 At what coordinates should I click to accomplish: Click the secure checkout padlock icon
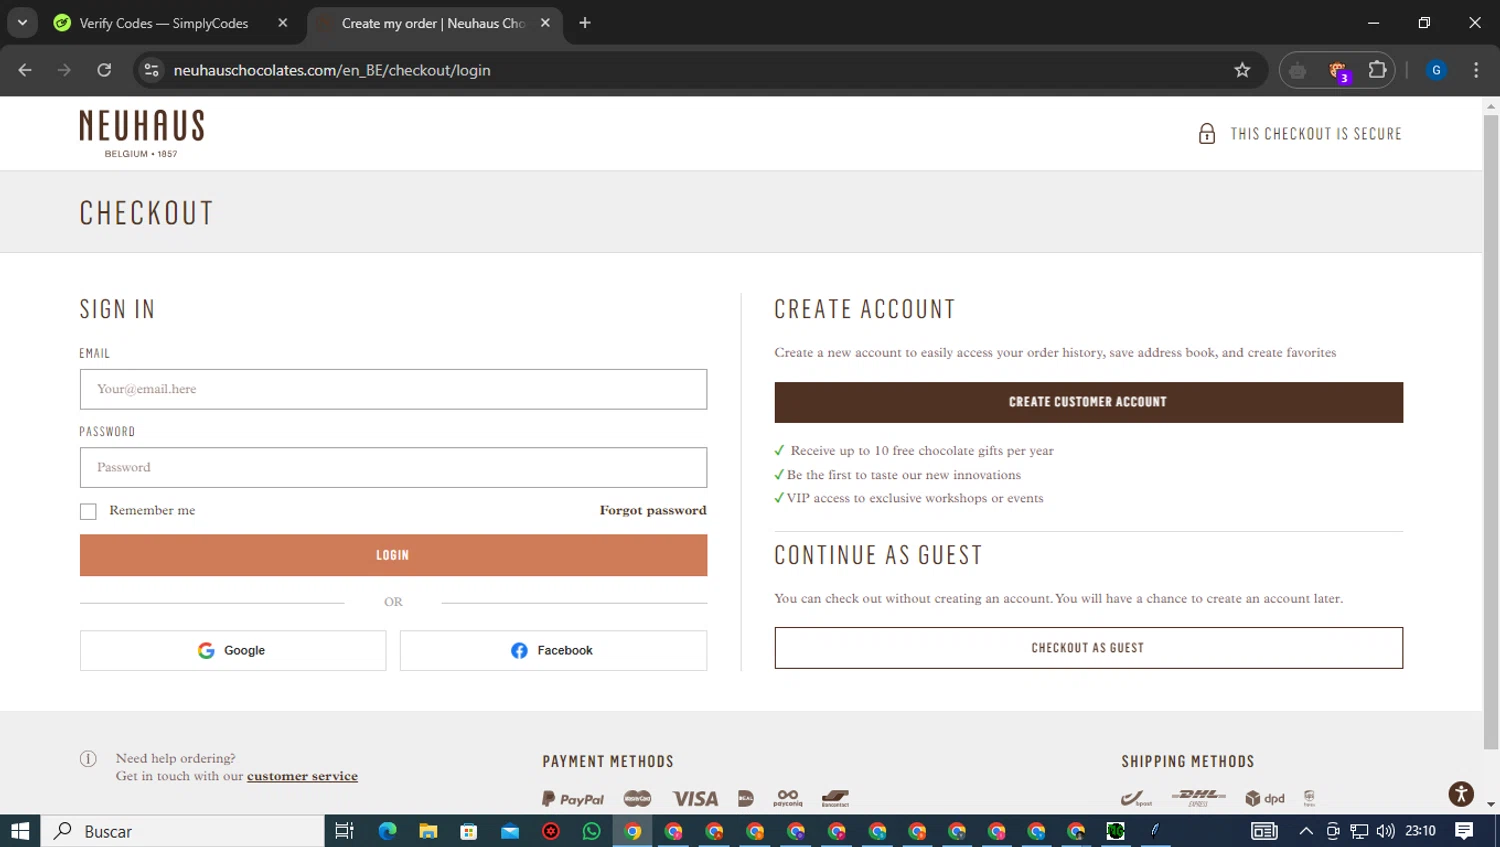[x=1207, y=134]
